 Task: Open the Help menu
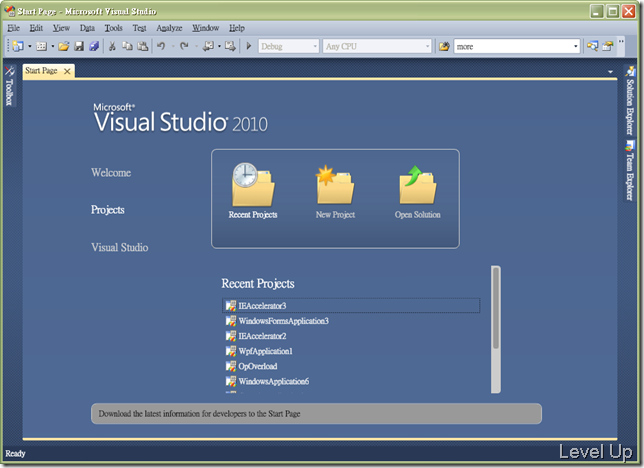pyautogui.click(x=237, y=28)
